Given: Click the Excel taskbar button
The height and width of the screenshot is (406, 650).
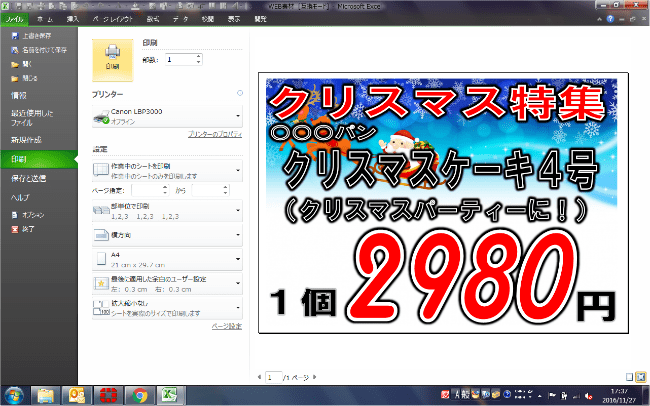Looking at the screenshot, I should [170, 396].
